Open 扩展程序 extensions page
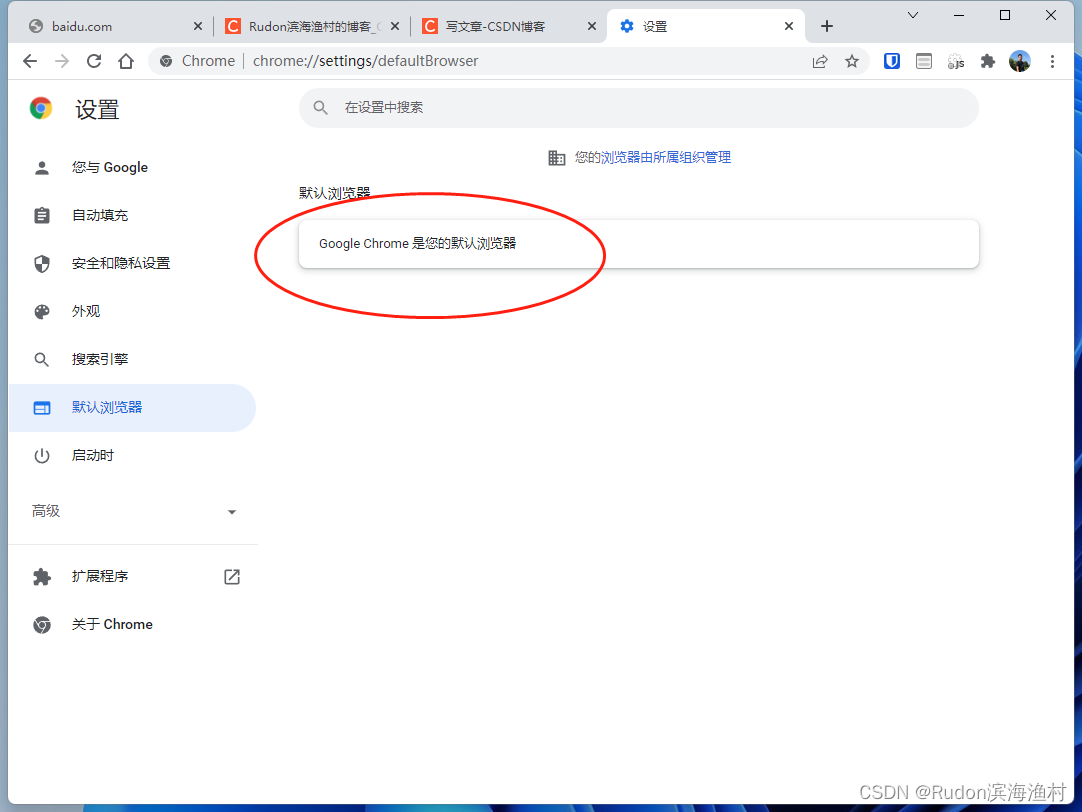The height and width of the screenshot is (812, 1082). point(132,577)
